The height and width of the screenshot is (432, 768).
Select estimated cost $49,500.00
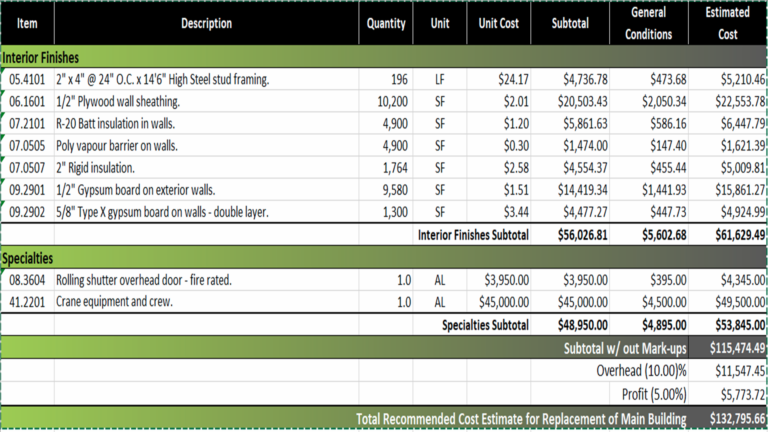click(740, 302)
